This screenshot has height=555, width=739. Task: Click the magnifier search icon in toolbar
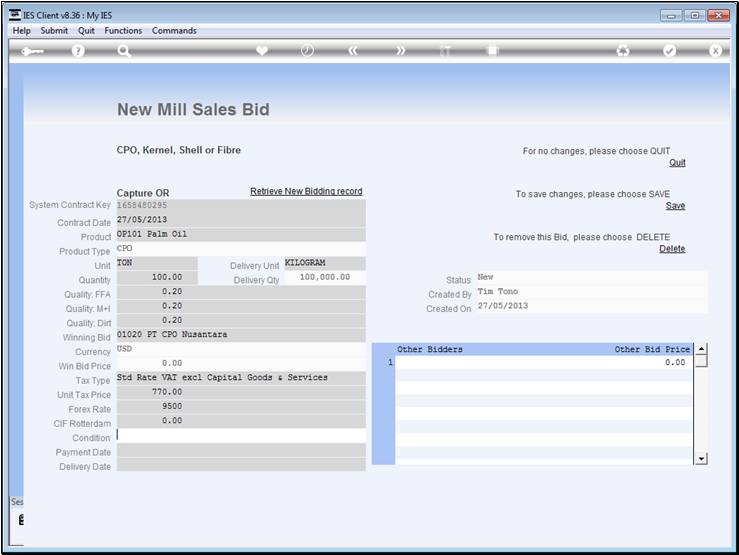pyautogui.click(x=124, y=50)
